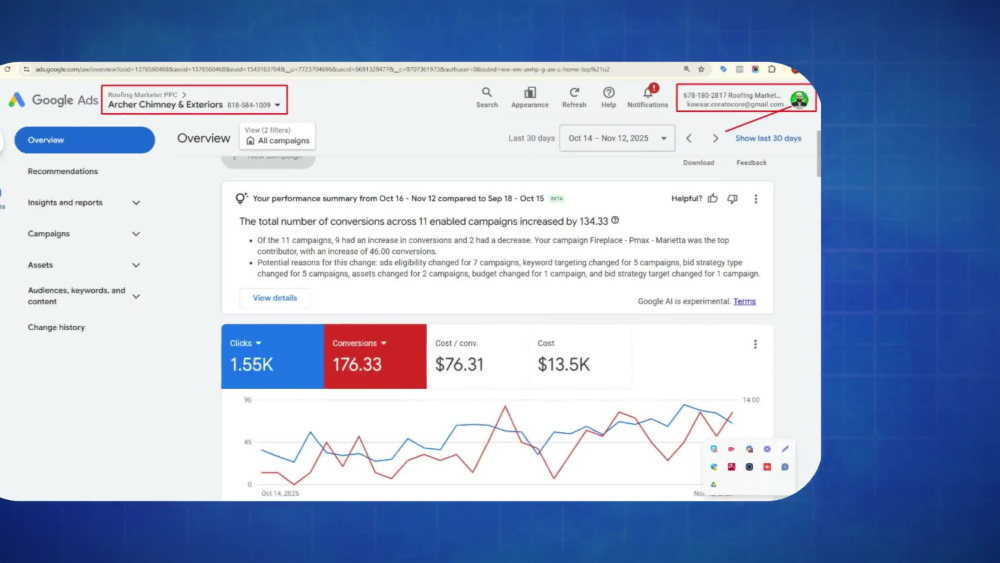This screenshot has width=1000, height=563.
Task: Open Change history in the sidebar
Action: [x=56, y=327]
